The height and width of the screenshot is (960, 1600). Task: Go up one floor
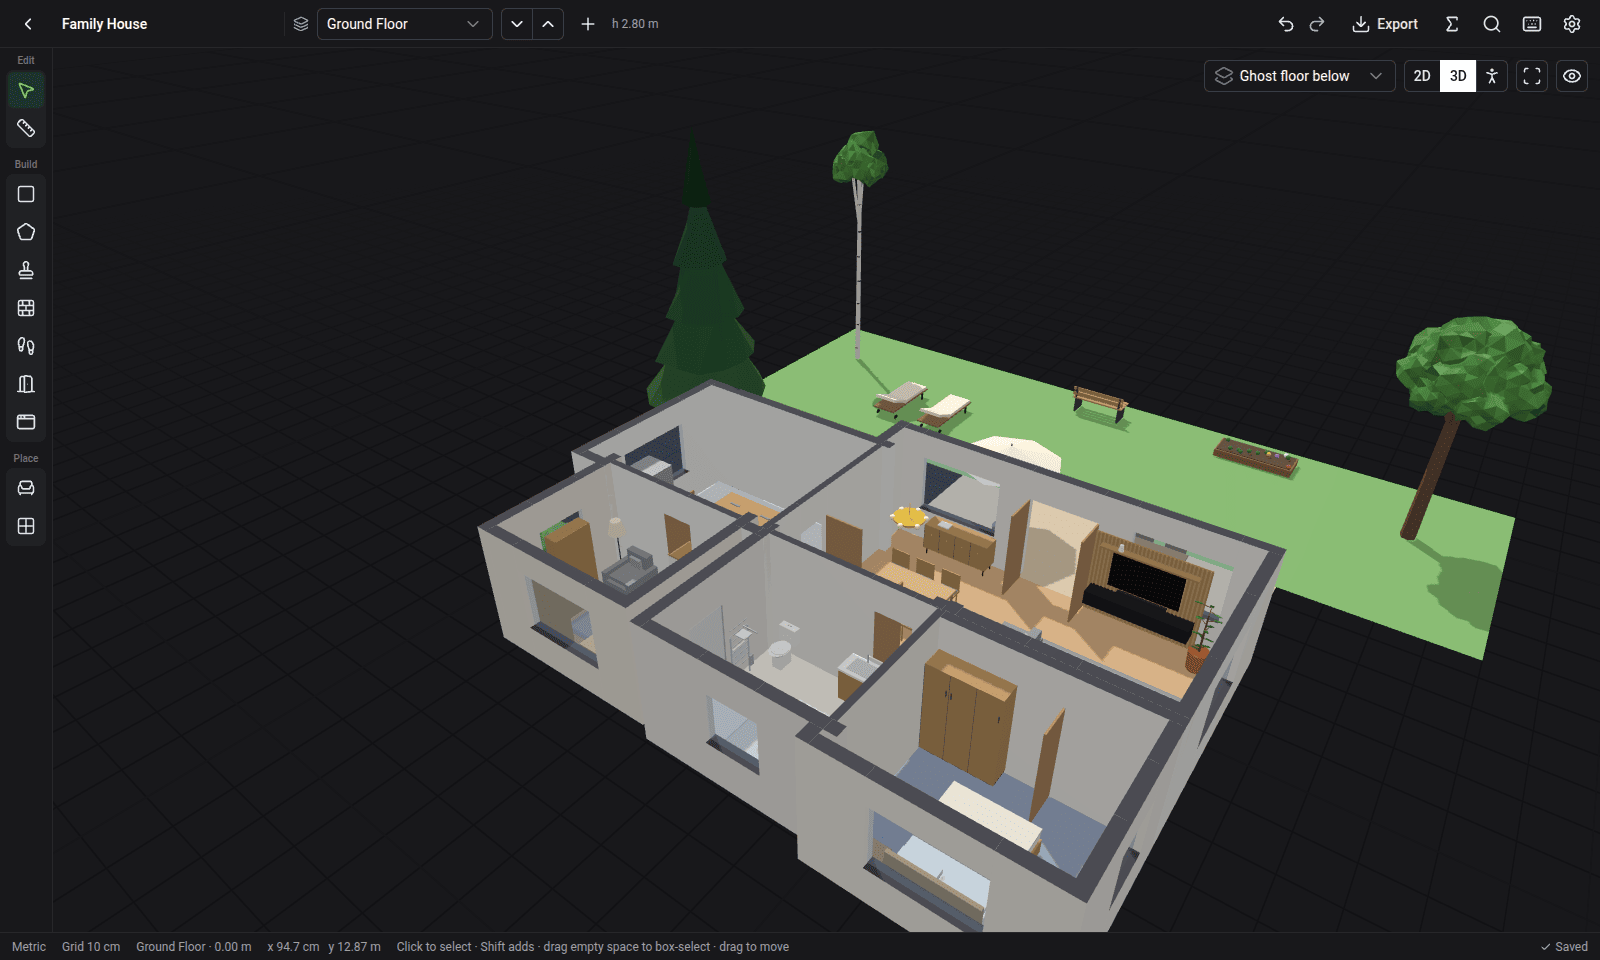(x=548, y=24)
